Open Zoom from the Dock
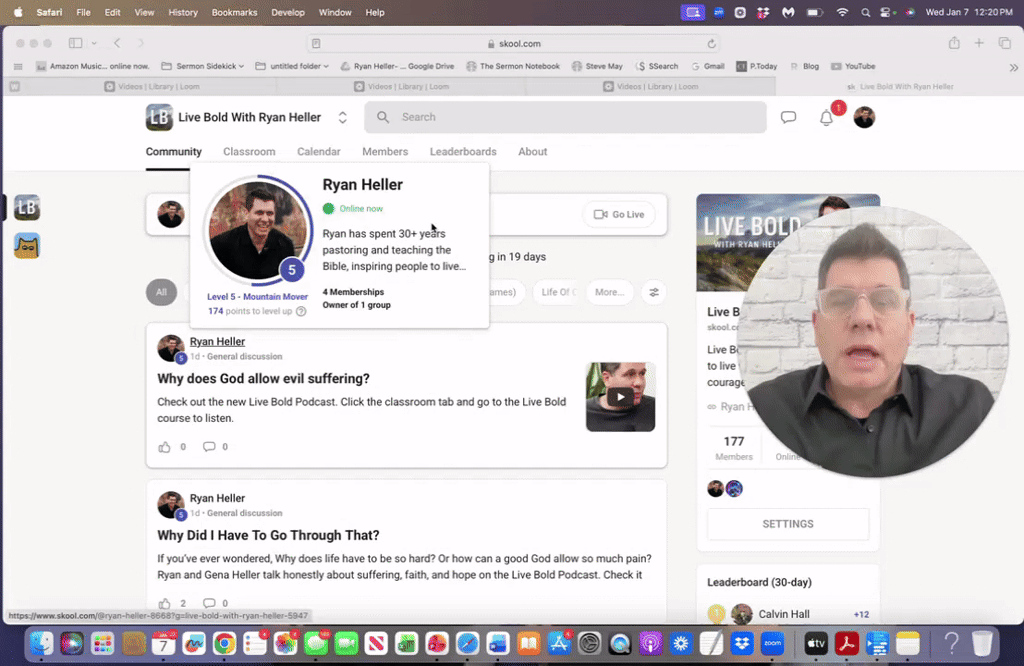The width and height of the screenshot is (1024, 666). click(x=772, y=644)
